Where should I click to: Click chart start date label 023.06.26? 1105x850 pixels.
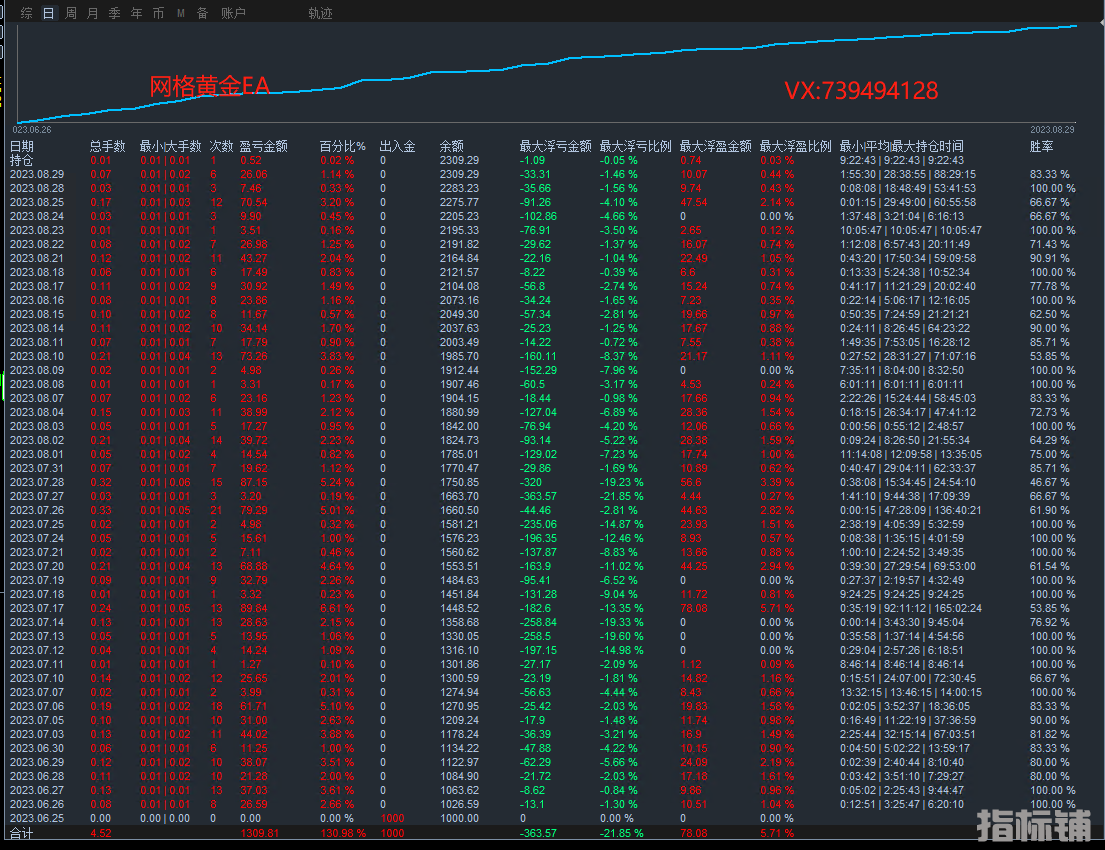(32, 130)
